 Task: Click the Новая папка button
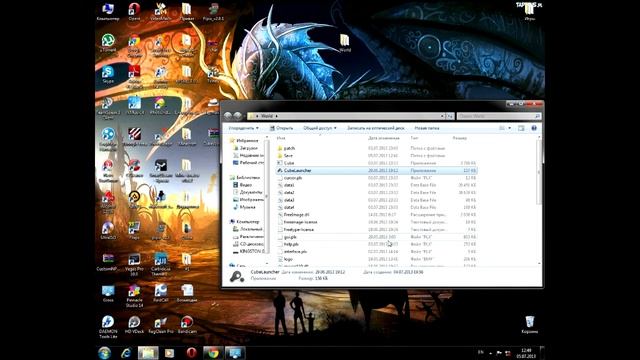(x=427, y=128)
